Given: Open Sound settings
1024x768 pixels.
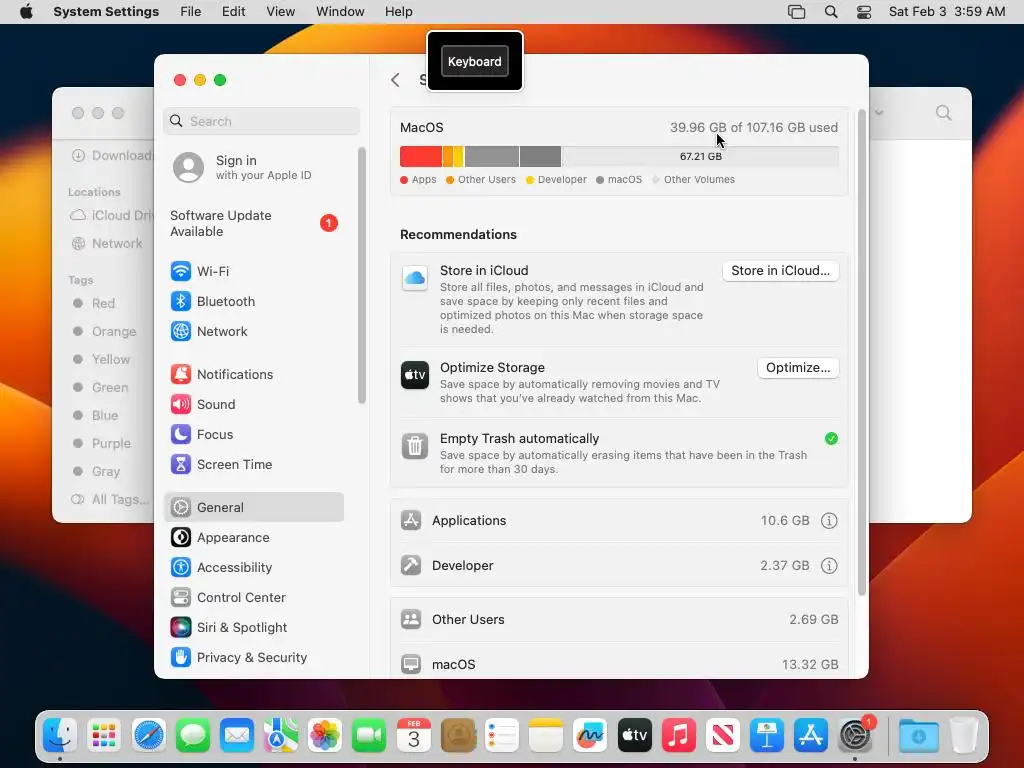Looking at the screenshot, I should pos(253,404).
